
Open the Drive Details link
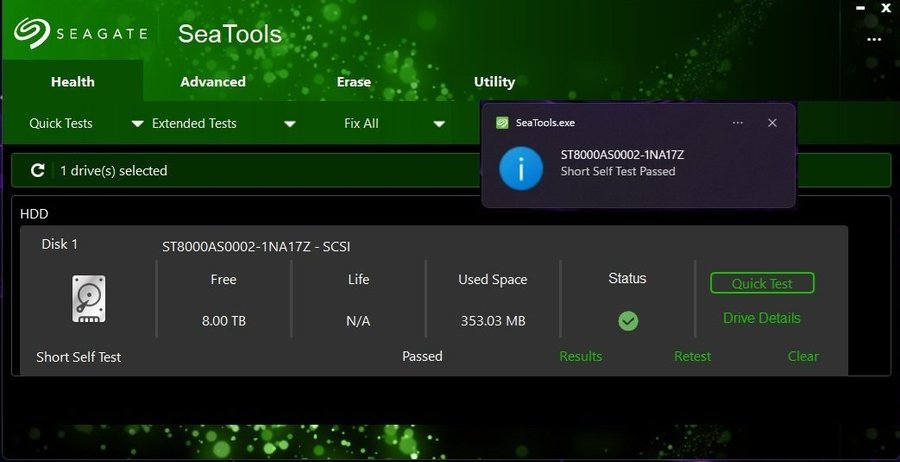[762, 318]
